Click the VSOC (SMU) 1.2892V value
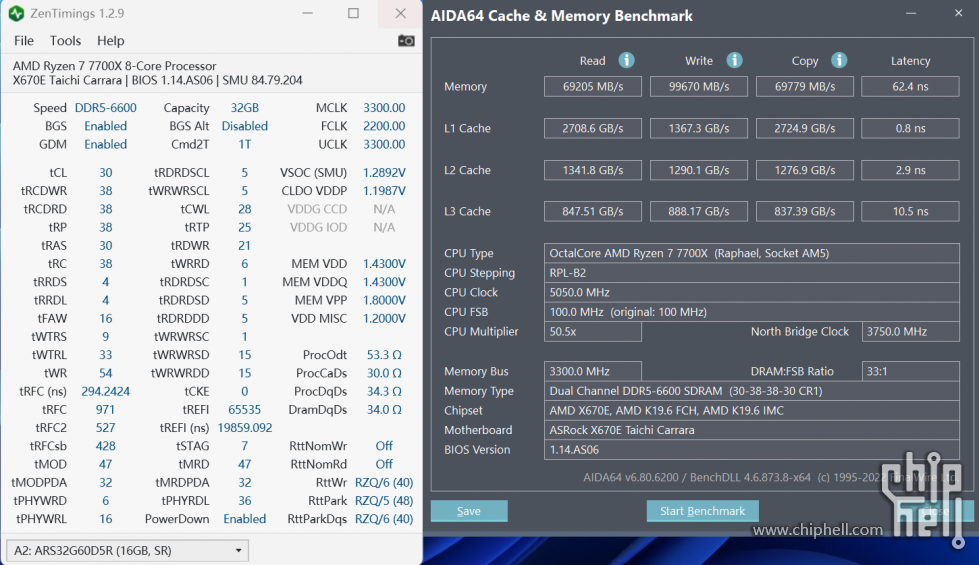 coord(384,172)
